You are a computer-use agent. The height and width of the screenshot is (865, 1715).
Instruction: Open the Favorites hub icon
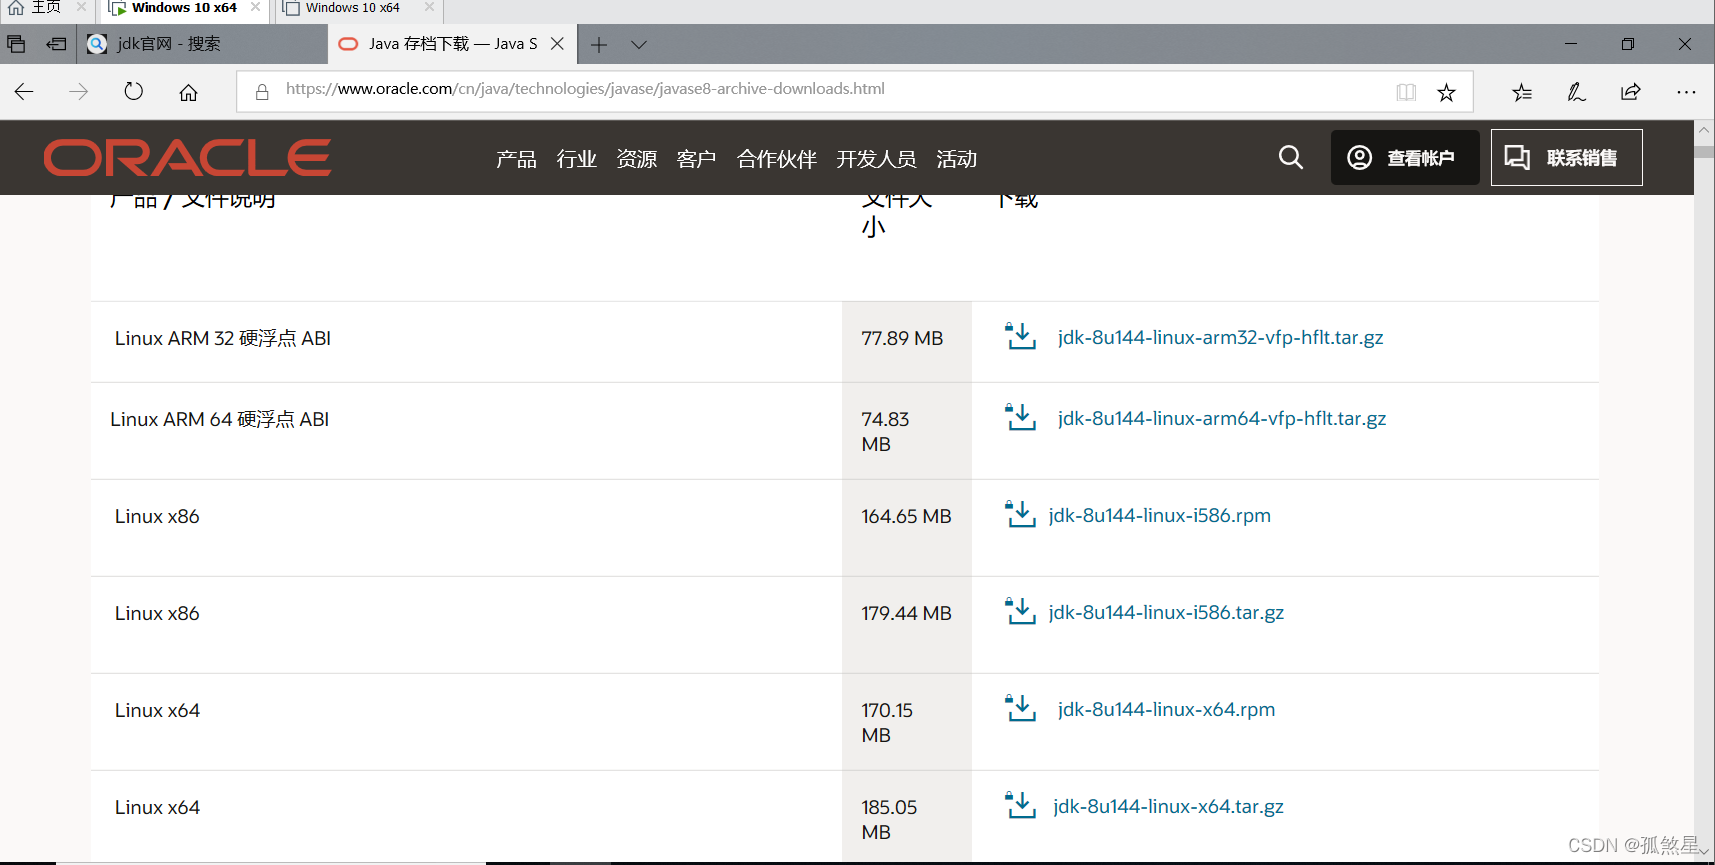[1522, 93]
